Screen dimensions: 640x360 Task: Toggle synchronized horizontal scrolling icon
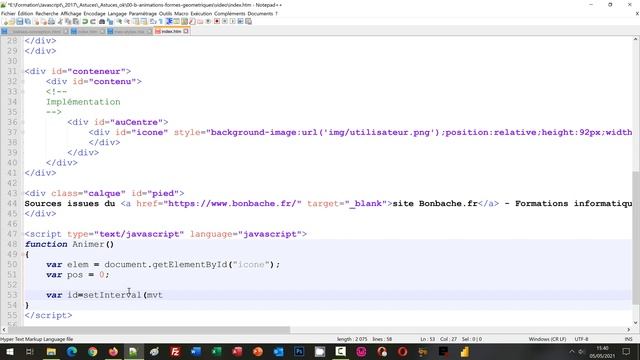coord(144,21)
